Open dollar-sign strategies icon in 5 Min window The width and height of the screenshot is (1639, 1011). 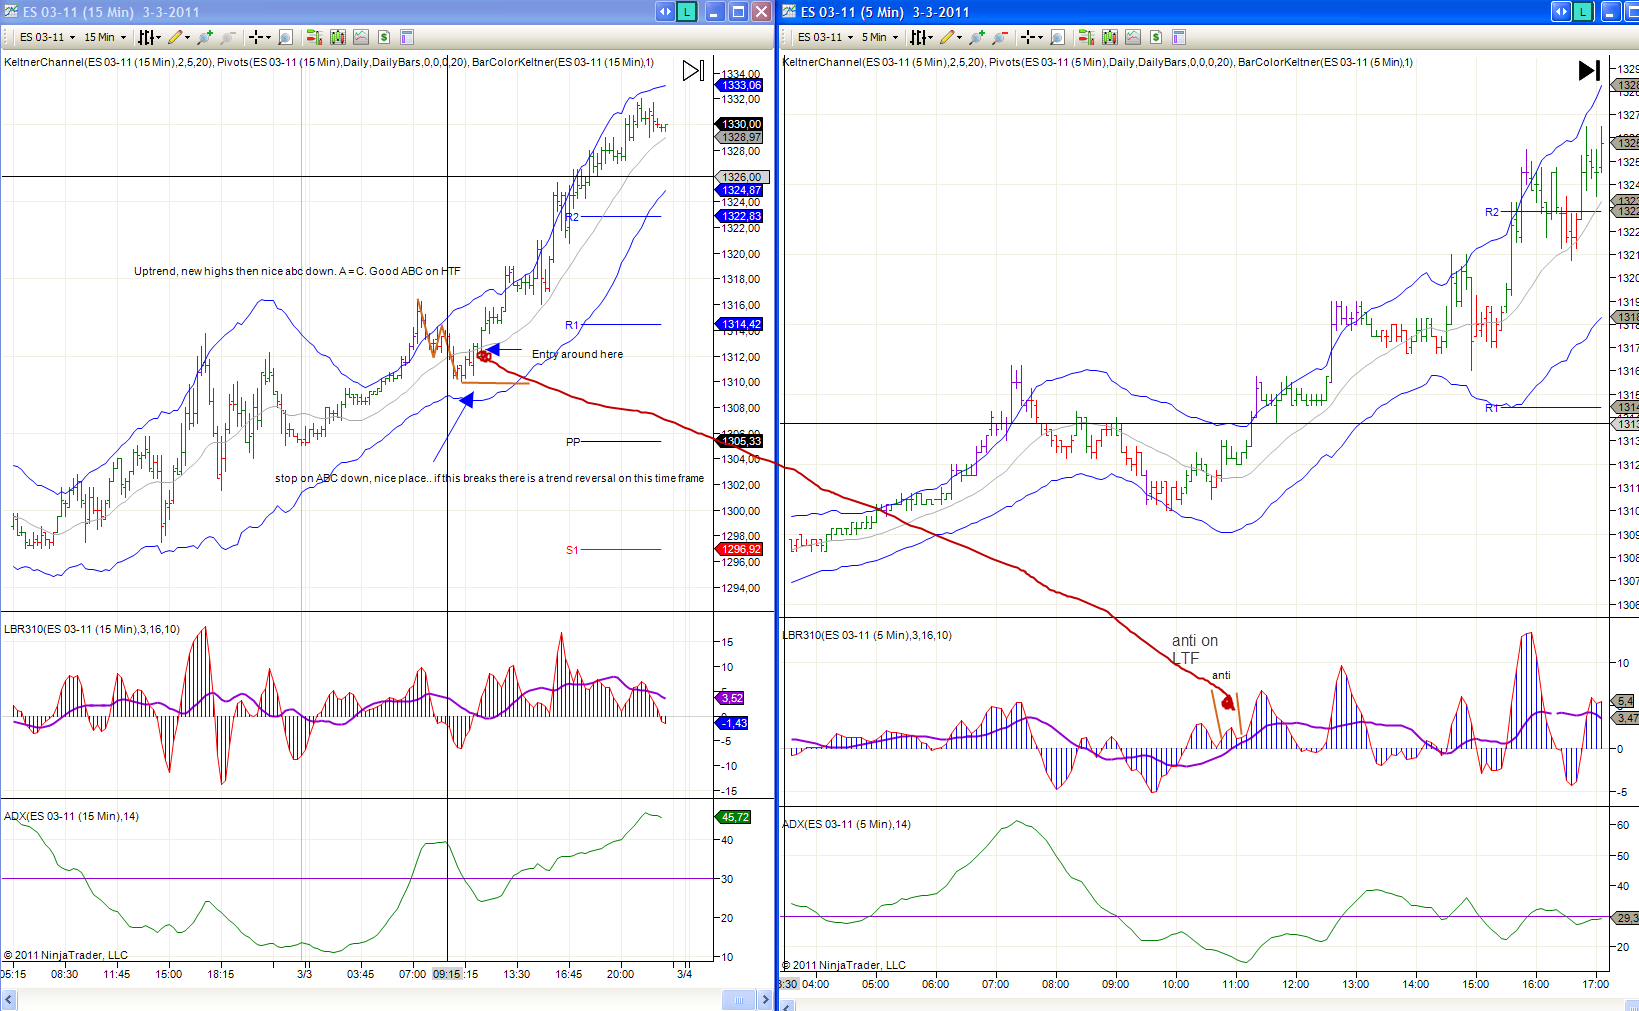pos(1156,37)
